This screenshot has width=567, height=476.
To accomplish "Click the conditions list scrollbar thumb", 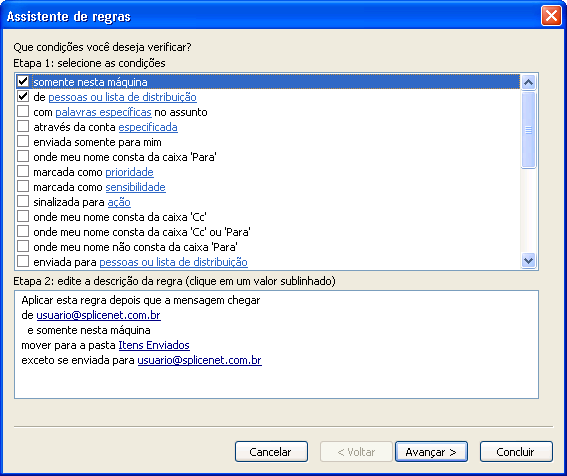I will [x=528, y=130].
